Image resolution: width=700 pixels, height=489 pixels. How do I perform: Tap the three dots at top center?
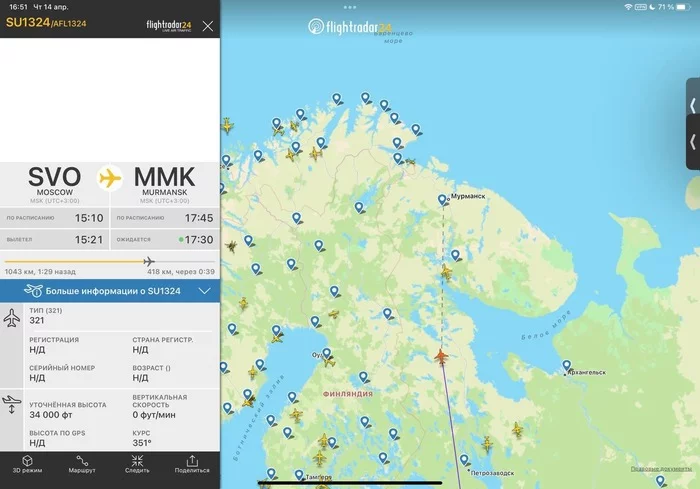click(x=350, y=7)
